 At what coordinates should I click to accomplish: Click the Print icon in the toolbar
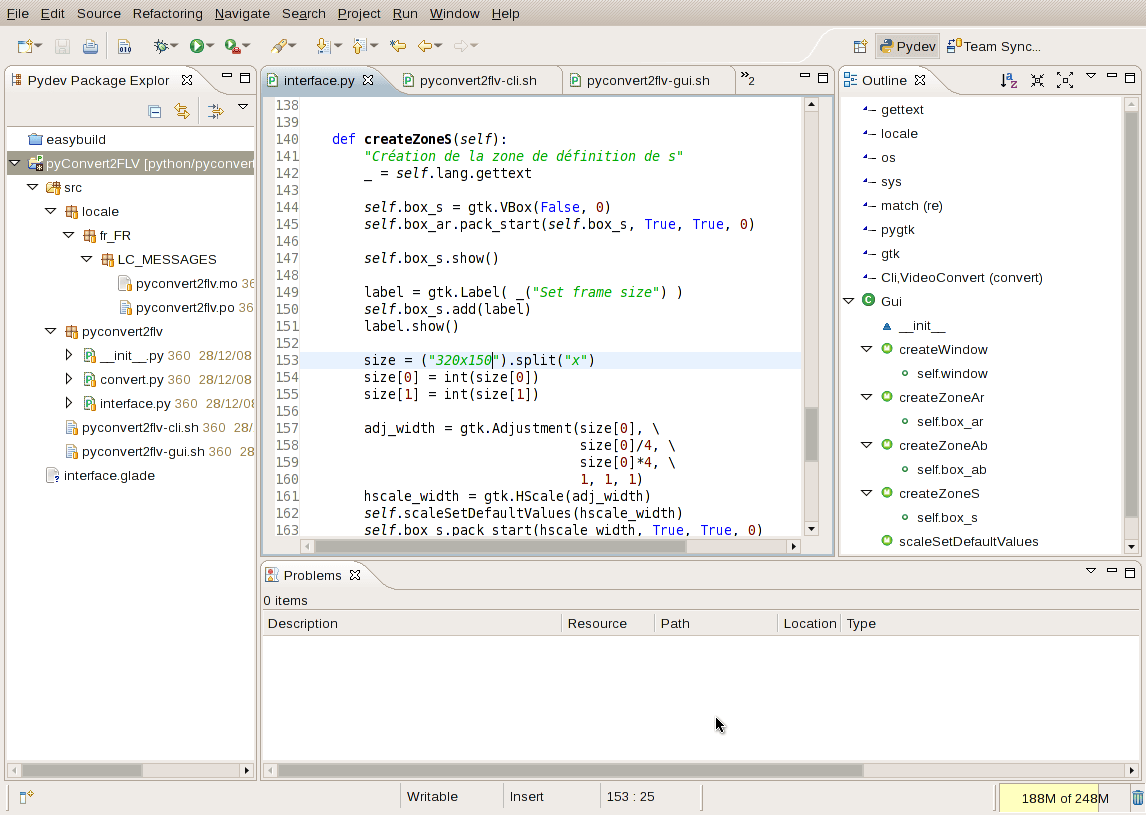pyautogui.click(x=90, y=46)
